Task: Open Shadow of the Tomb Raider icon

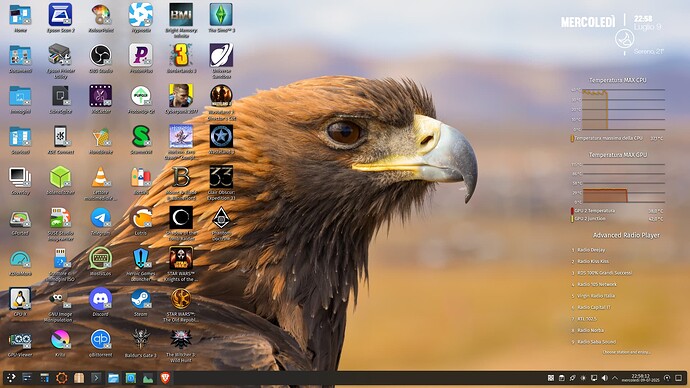Action: tap(181, 218)
